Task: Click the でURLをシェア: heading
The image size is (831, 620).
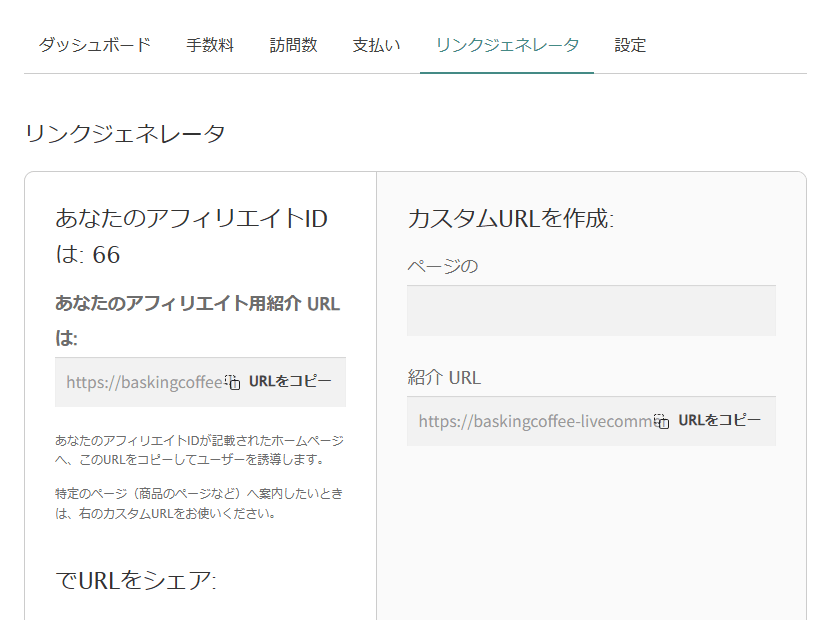Action: point(136,581)
